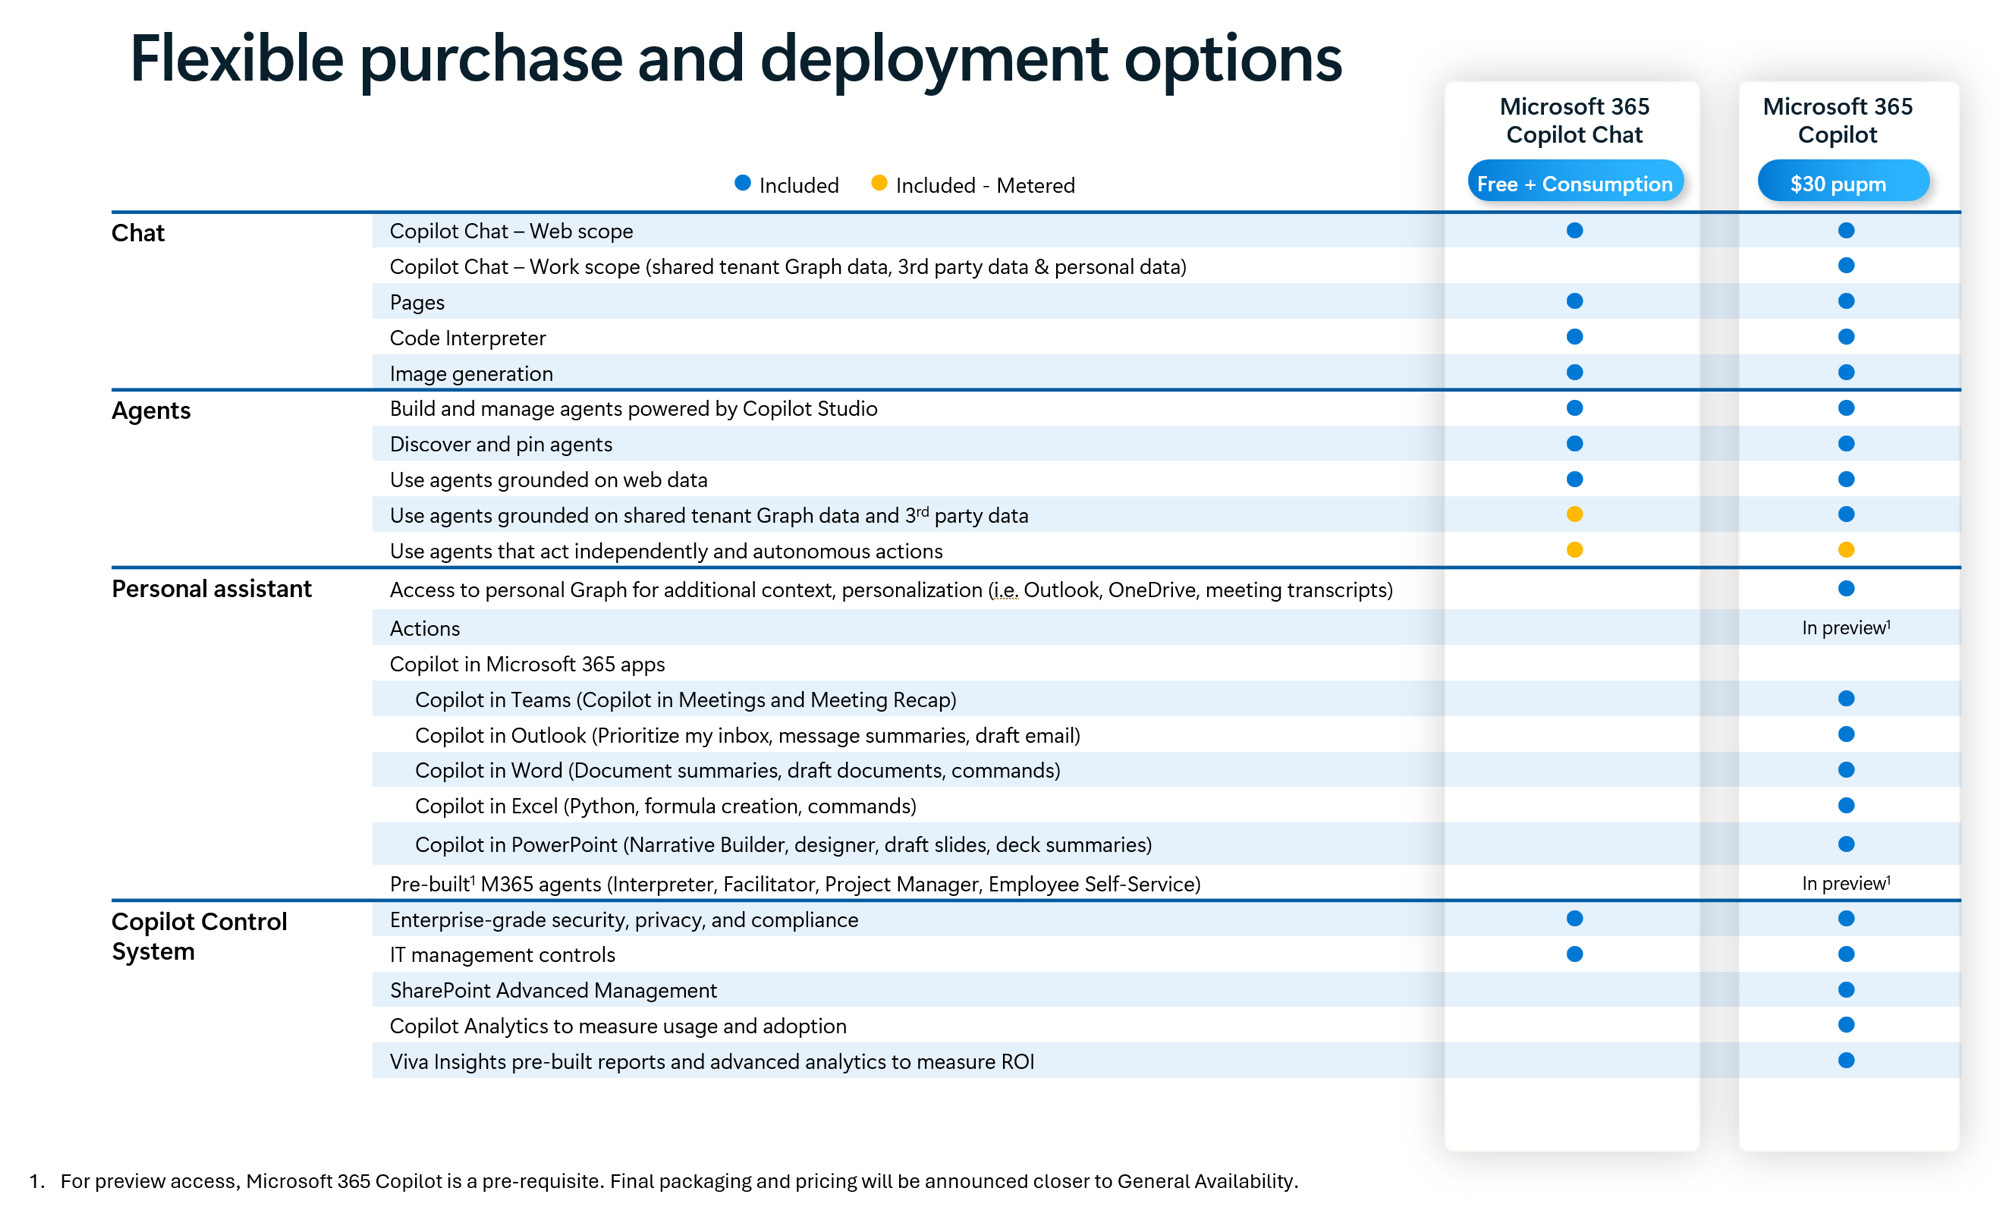Image resolution: width=2000 pixels, height=1220 pixels.
Task: Click the 'Actions' row label
Action: click(425, 629)
